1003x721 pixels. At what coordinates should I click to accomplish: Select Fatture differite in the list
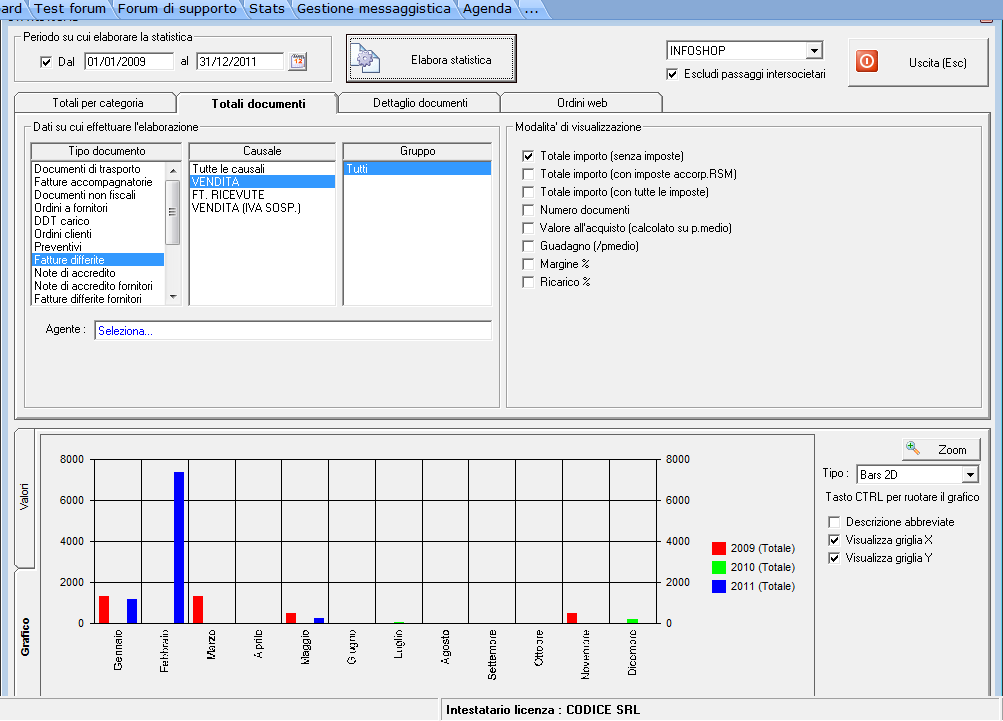(98, 260)
